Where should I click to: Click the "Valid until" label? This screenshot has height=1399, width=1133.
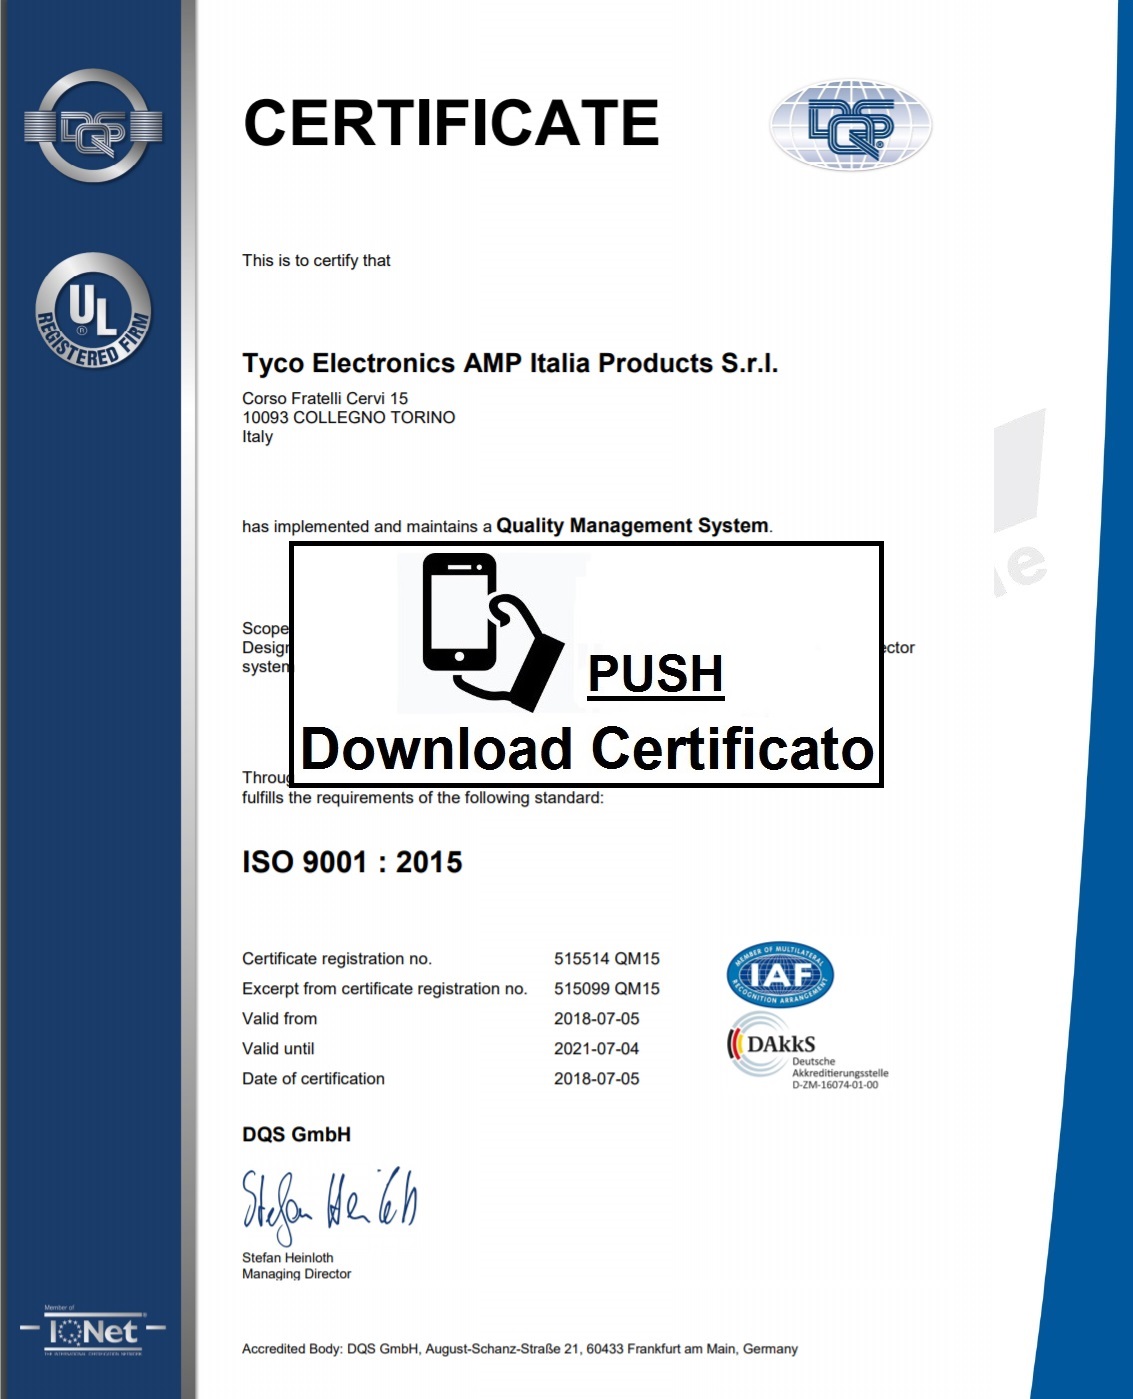278,1049
